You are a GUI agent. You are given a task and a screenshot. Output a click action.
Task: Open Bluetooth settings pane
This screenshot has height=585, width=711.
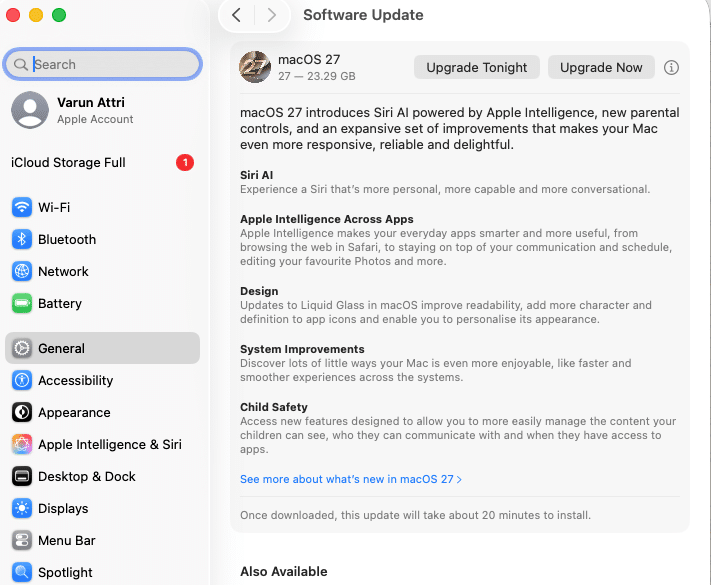click(x=102, y=239)
